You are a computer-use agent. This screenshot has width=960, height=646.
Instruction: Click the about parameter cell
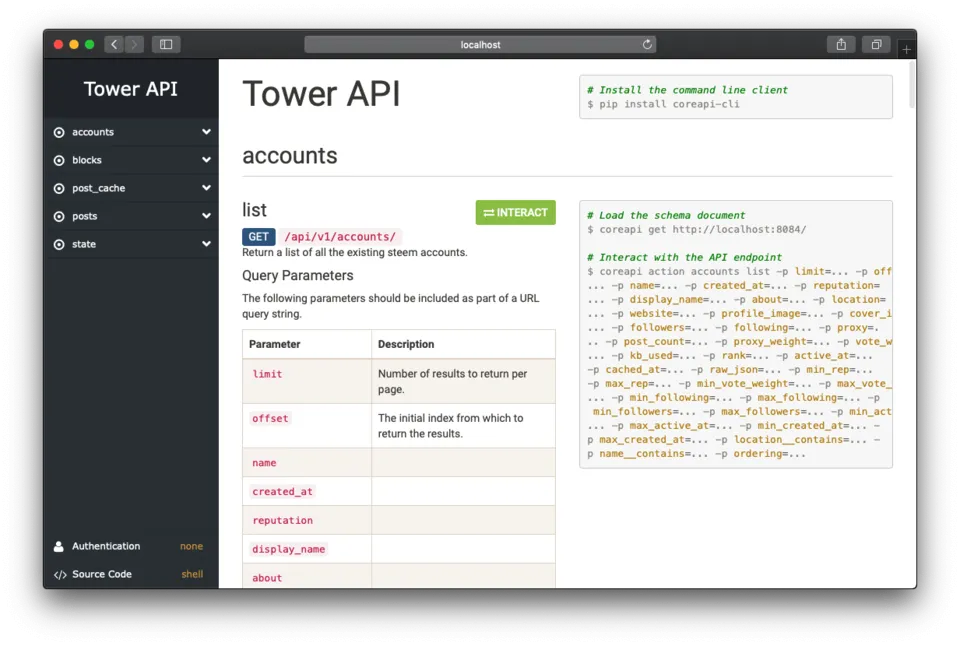pos(307,577)
